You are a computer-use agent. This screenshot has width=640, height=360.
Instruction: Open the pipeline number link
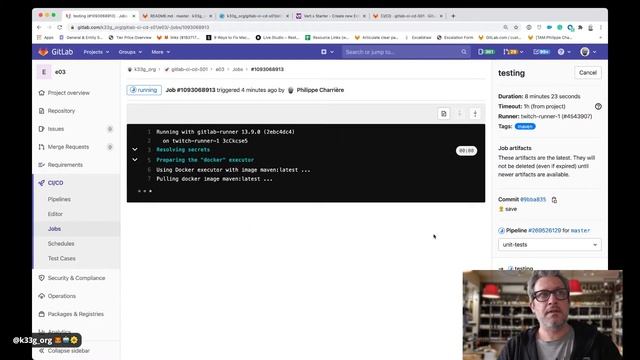click(544, 231)
